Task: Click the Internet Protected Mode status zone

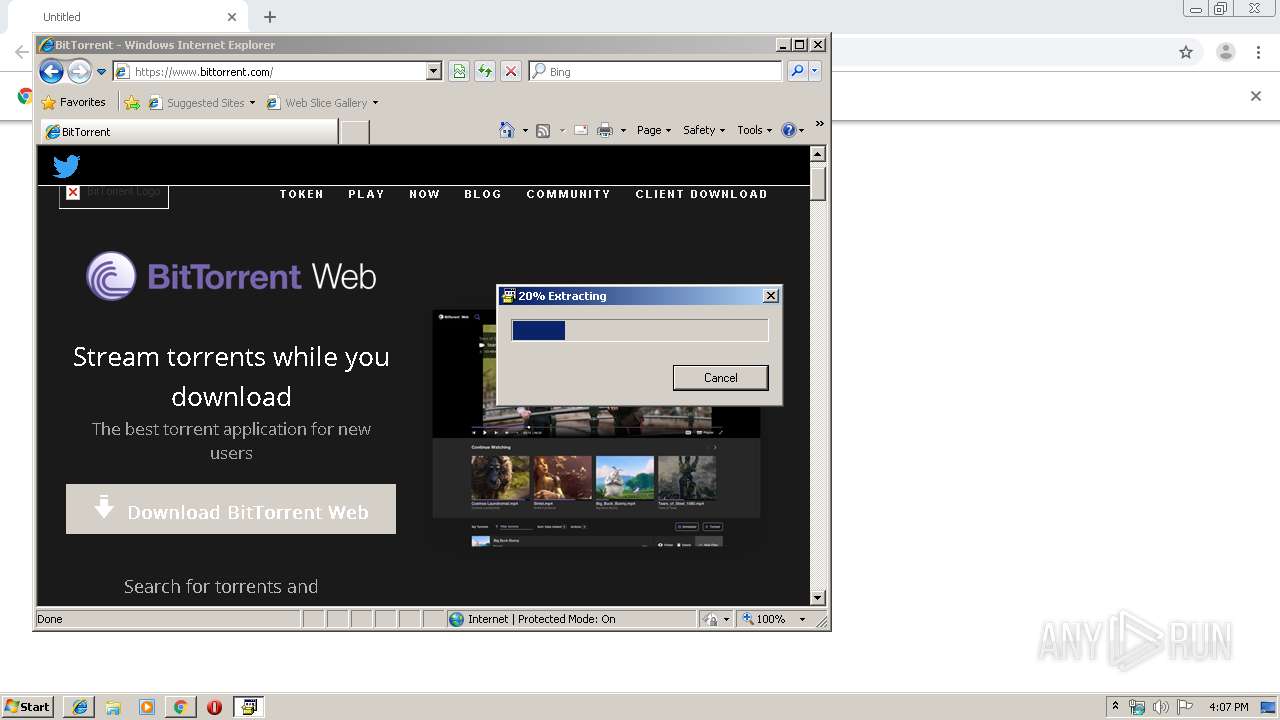Action: (x=570, y=619)
